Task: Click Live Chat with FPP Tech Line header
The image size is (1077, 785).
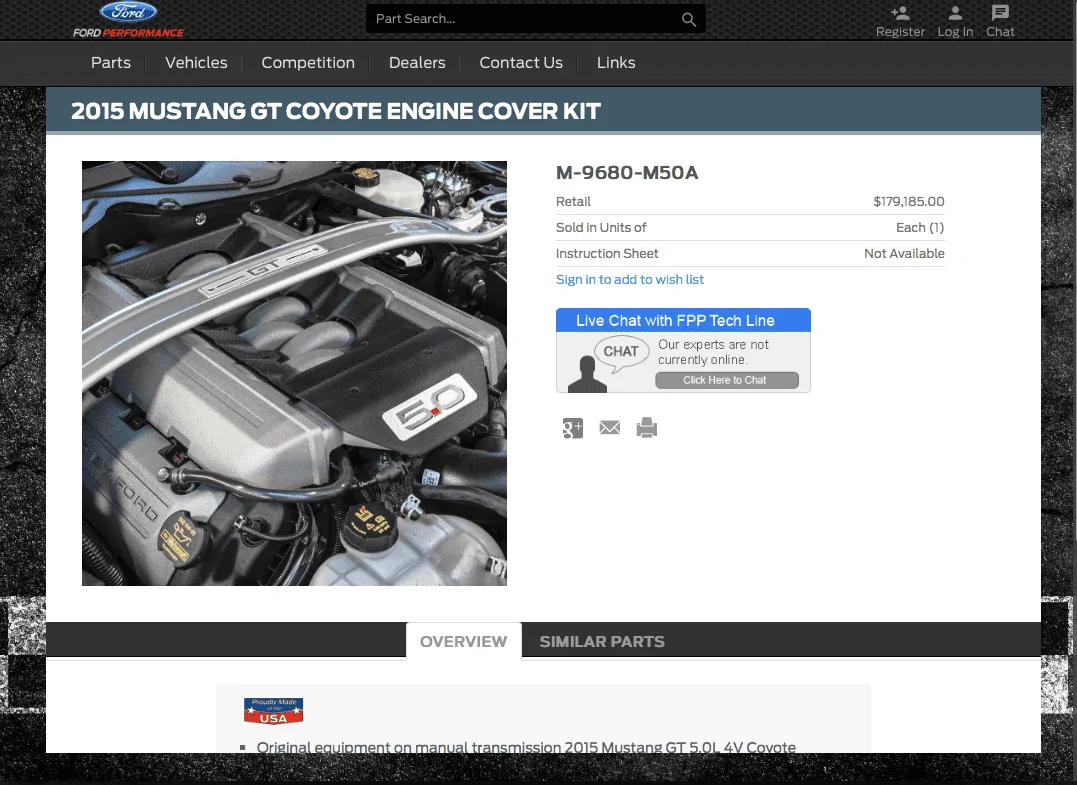Action: (x=683, y=321)
